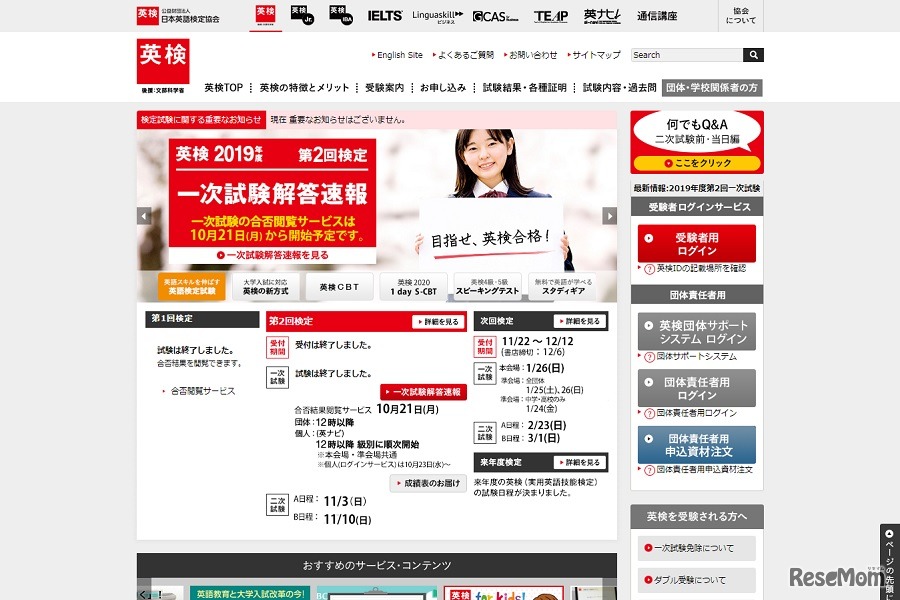Click 英検団体サポートシステム ログイン button
This screenshot has height=600, width=900.
(x=697, y=332)
